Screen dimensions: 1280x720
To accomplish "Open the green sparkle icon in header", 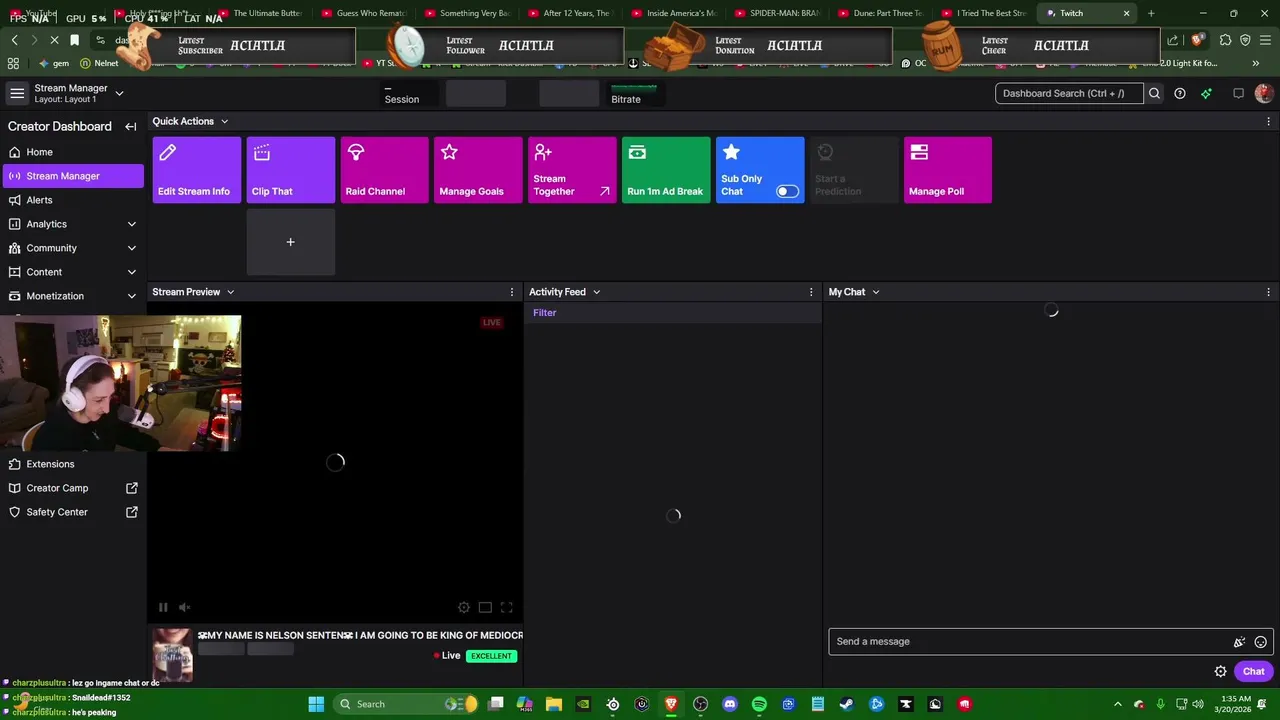I will 1207,93.
